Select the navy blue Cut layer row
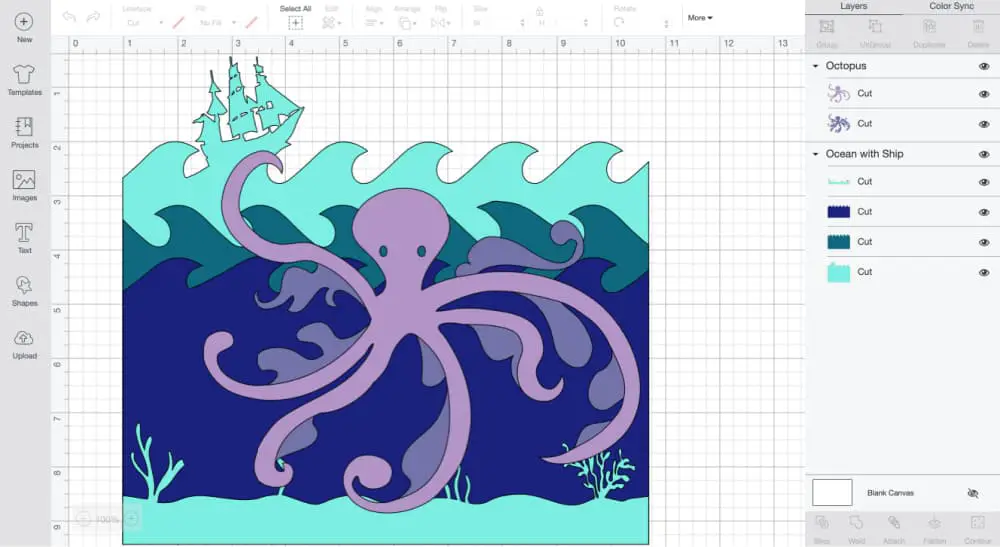 click(x=902, y=212)
